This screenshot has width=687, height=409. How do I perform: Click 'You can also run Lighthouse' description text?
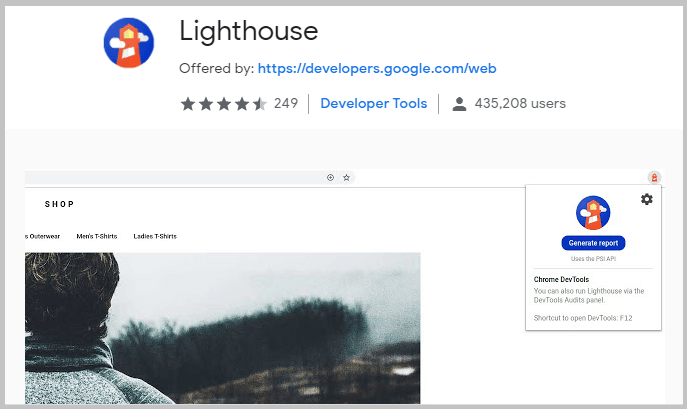(x=589, y=295)
